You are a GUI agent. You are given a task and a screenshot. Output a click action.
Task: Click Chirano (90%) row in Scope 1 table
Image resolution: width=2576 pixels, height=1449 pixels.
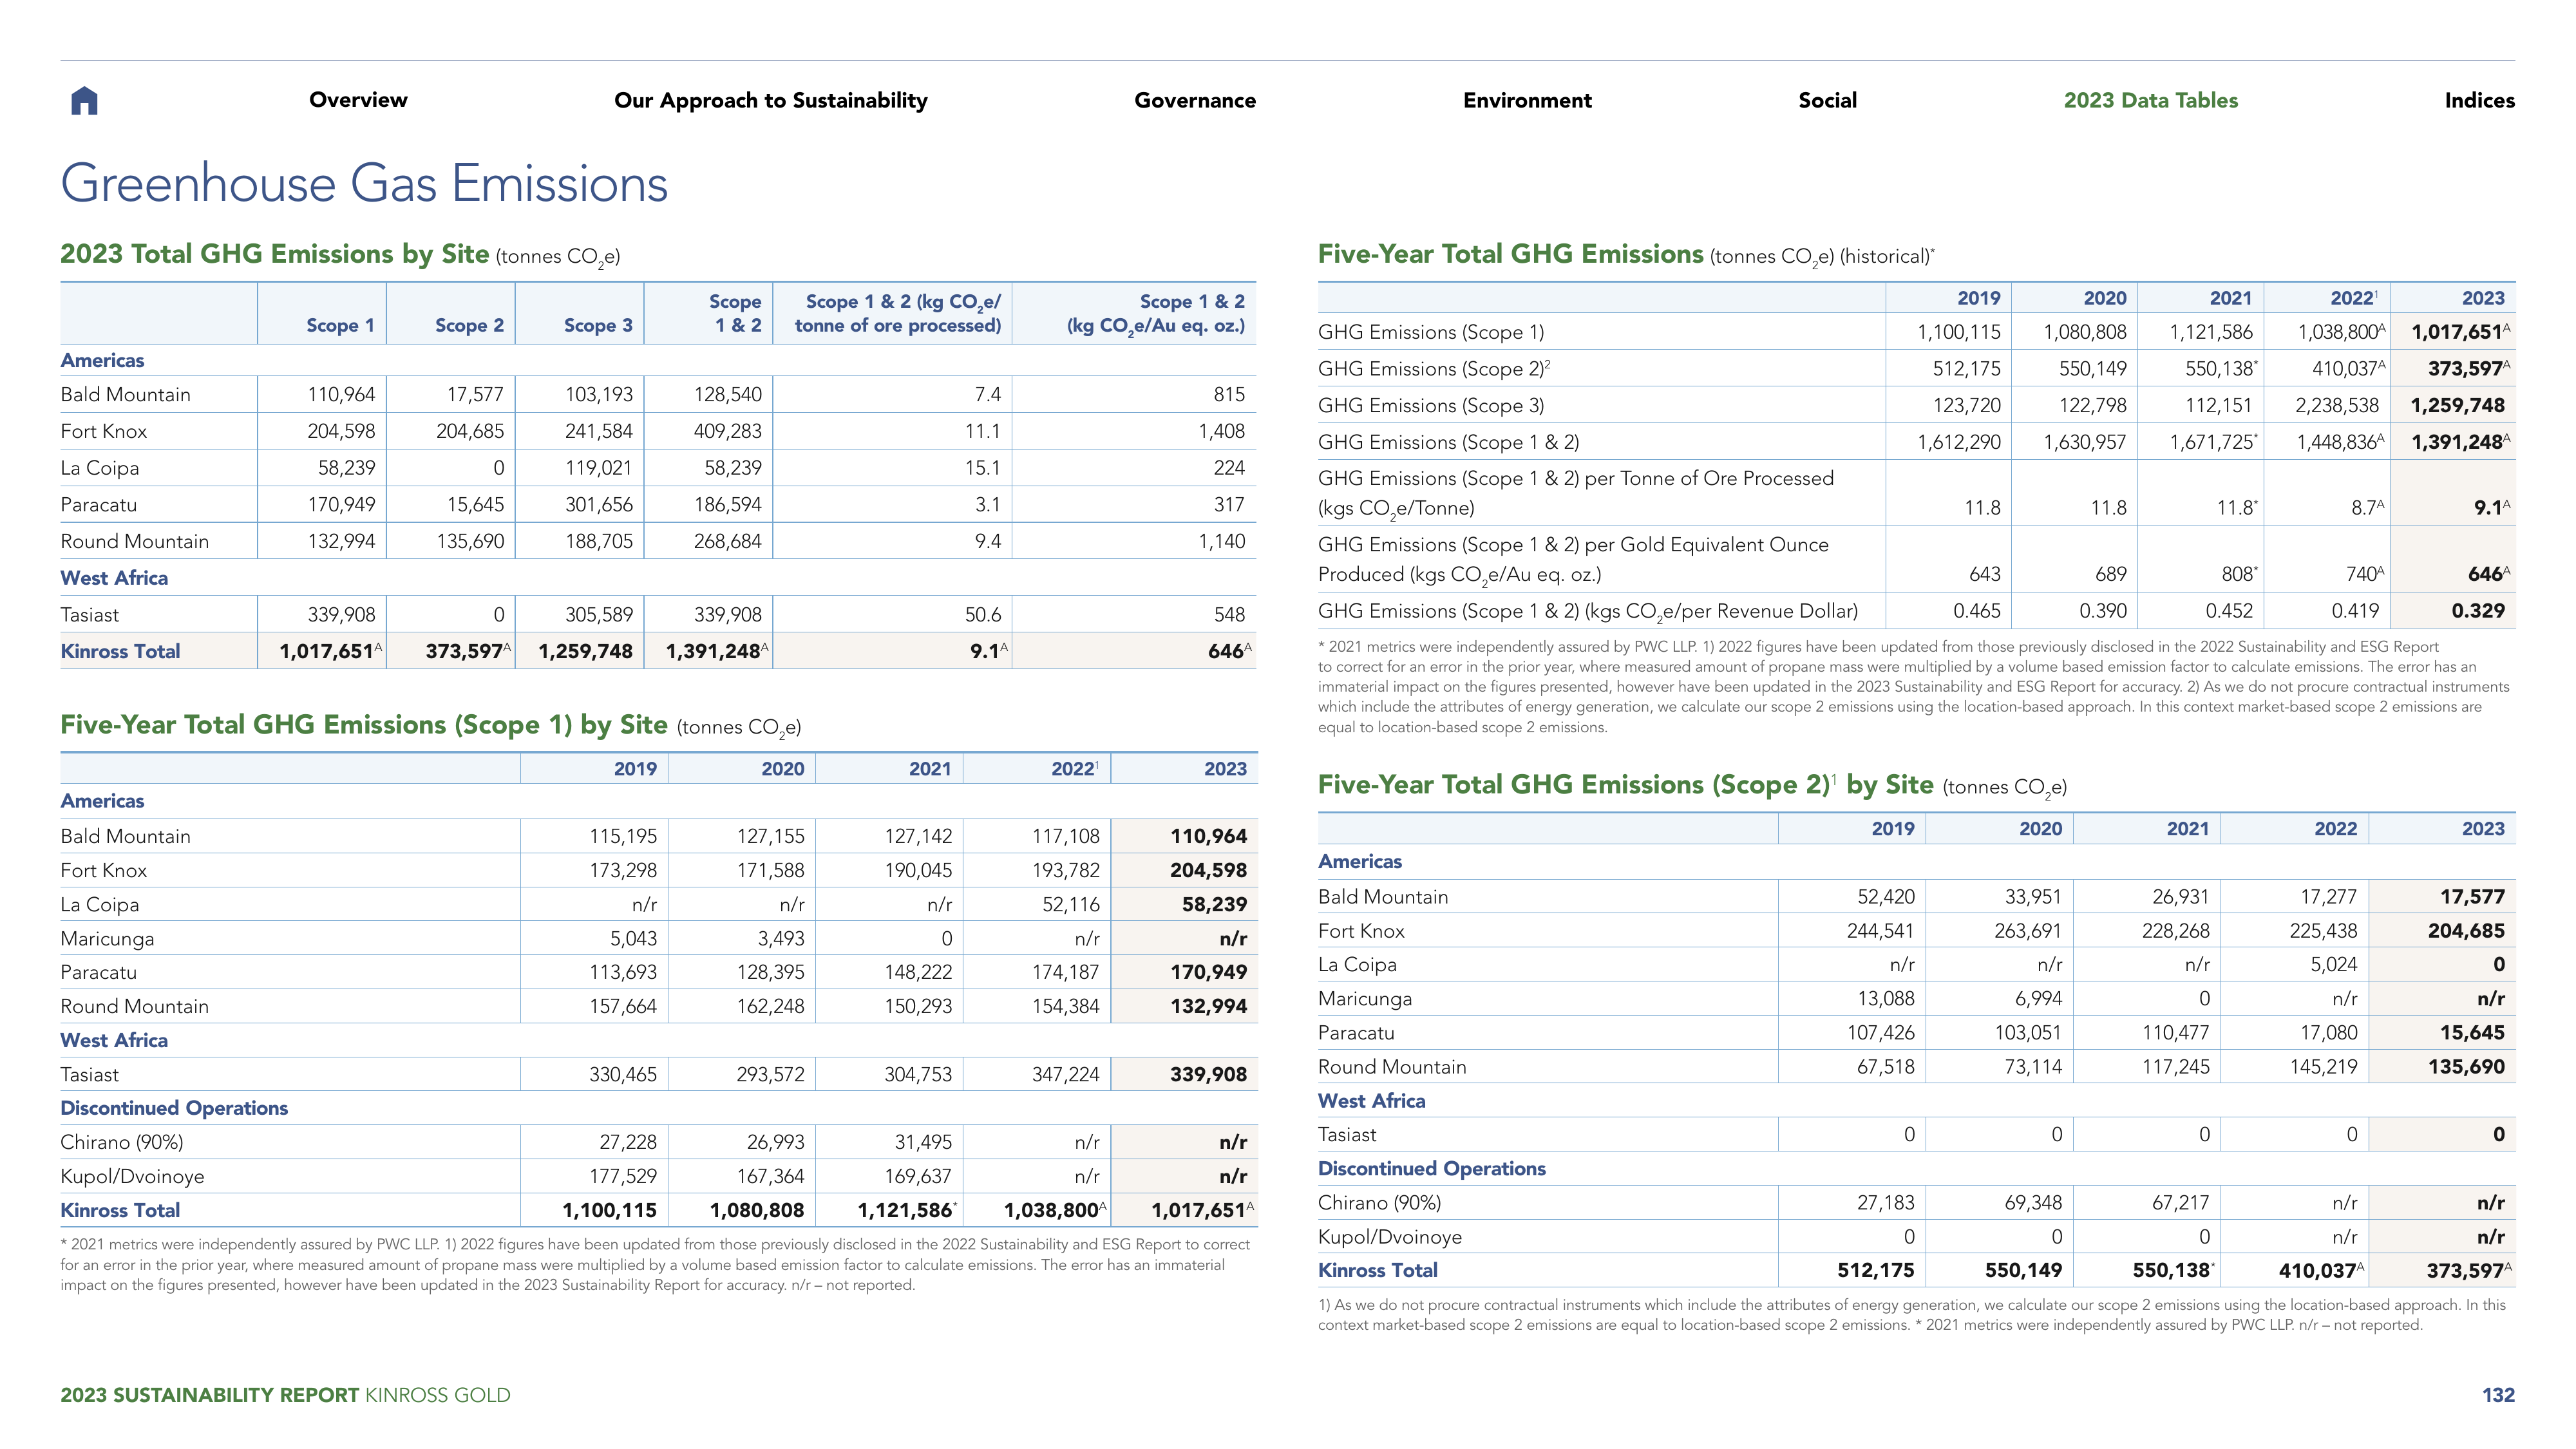[x=658, y=1142]
